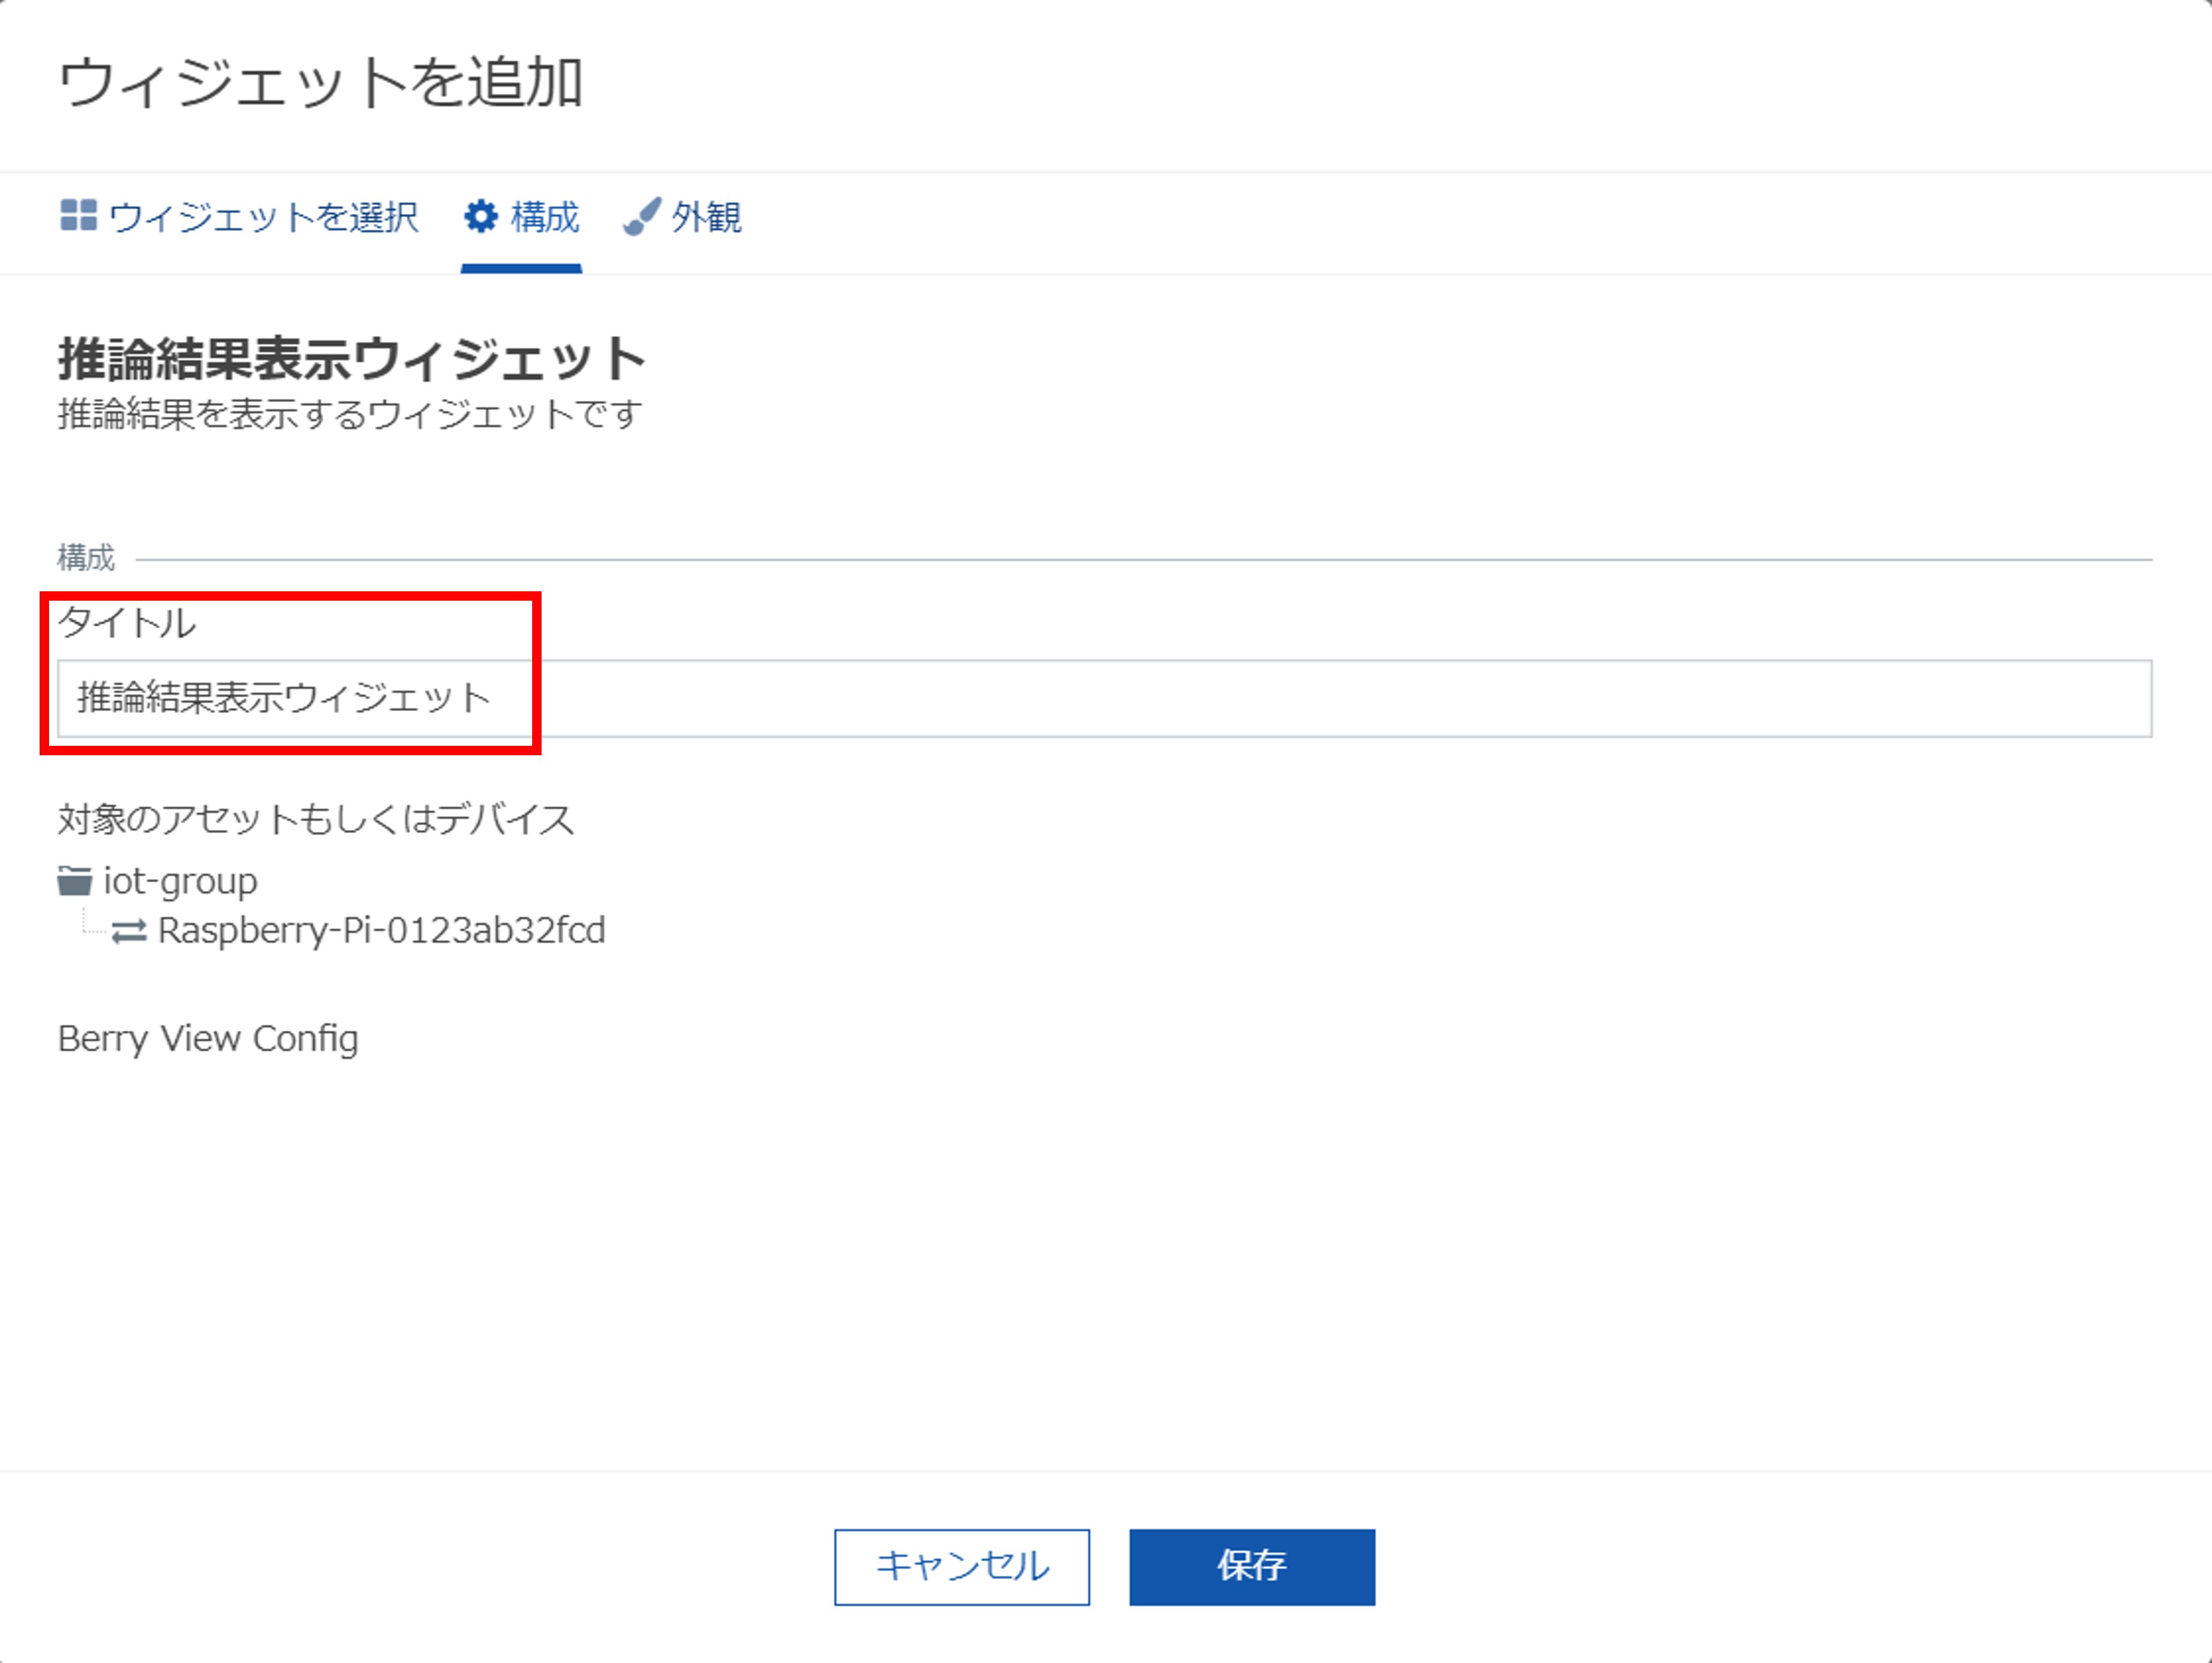The image size is (2212, 1663).
Task: Click the bold 推論結果表示ウィジェット heading
Action: click(x=352, y=359)
